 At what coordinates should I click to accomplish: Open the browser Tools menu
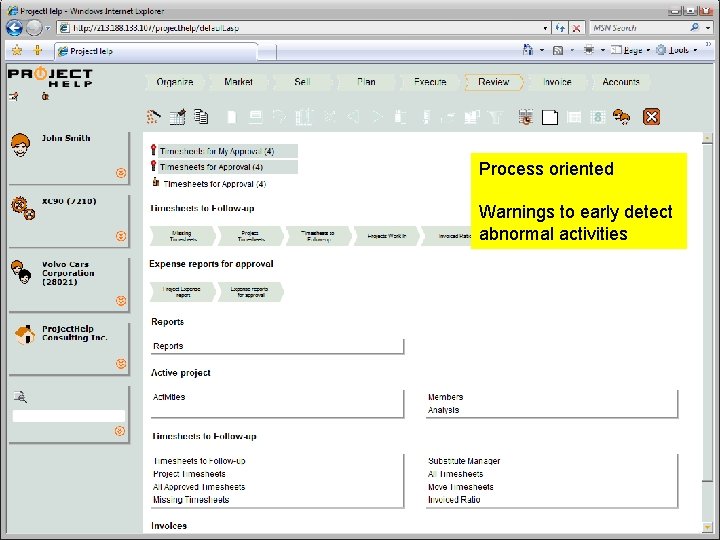677,50
